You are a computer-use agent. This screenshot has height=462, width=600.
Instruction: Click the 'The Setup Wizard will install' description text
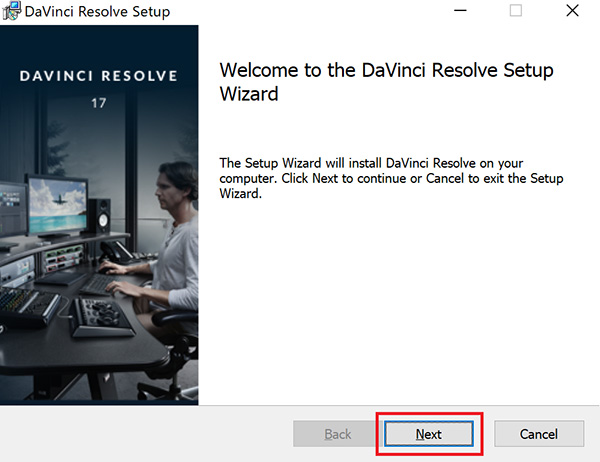[x=391, y=178]
